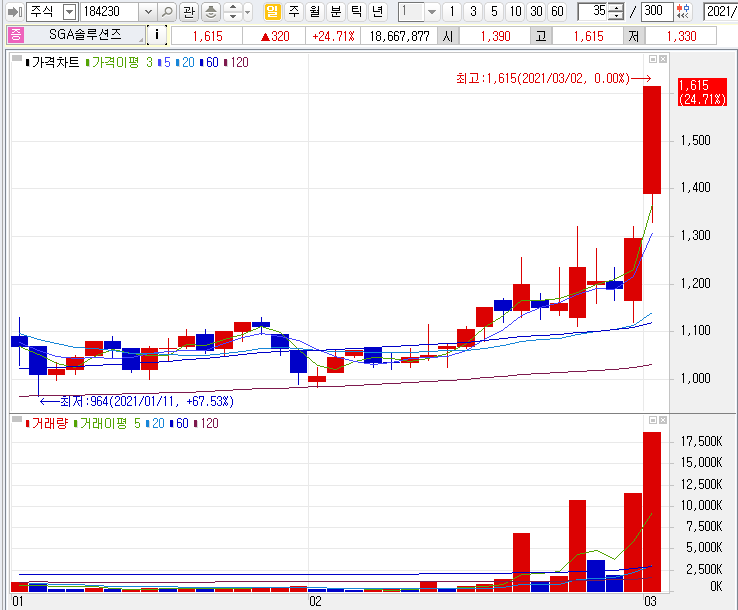
Task: Click the interval preset button 3
Action: [x=473, y=11]
